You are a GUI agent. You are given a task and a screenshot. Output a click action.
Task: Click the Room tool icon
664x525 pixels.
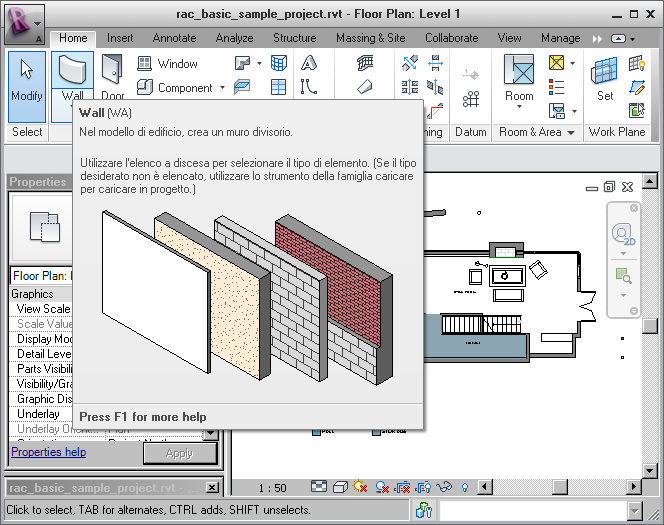(x=519, y=69)
